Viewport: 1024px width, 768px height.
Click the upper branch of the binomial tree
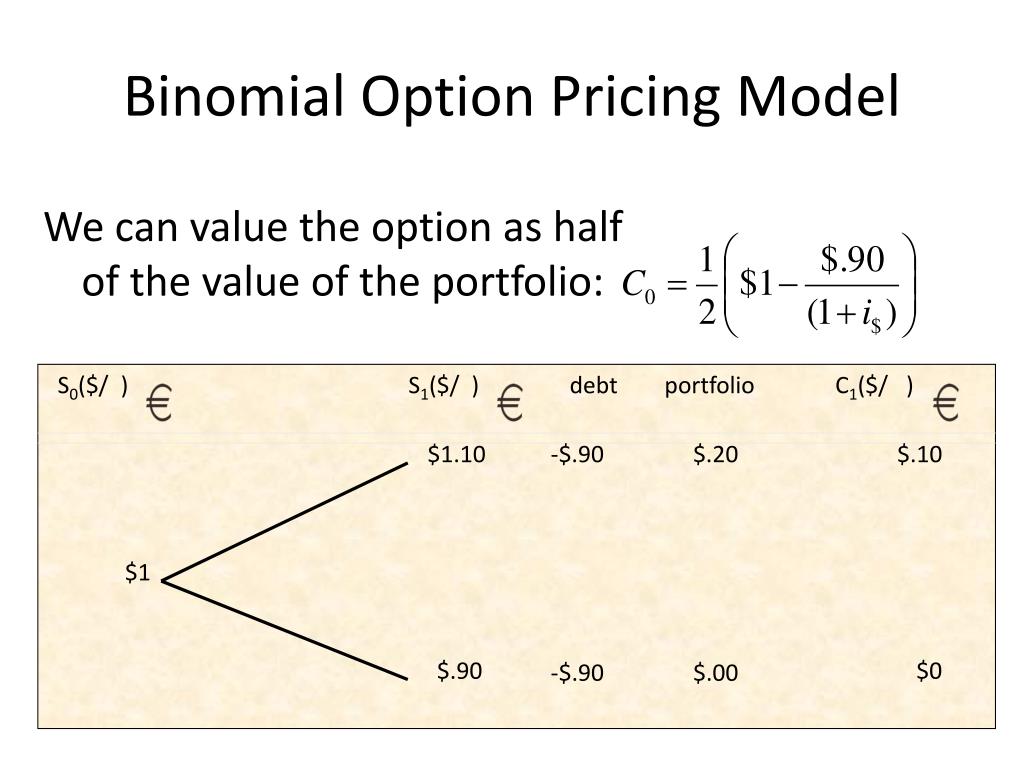point(285,522)
